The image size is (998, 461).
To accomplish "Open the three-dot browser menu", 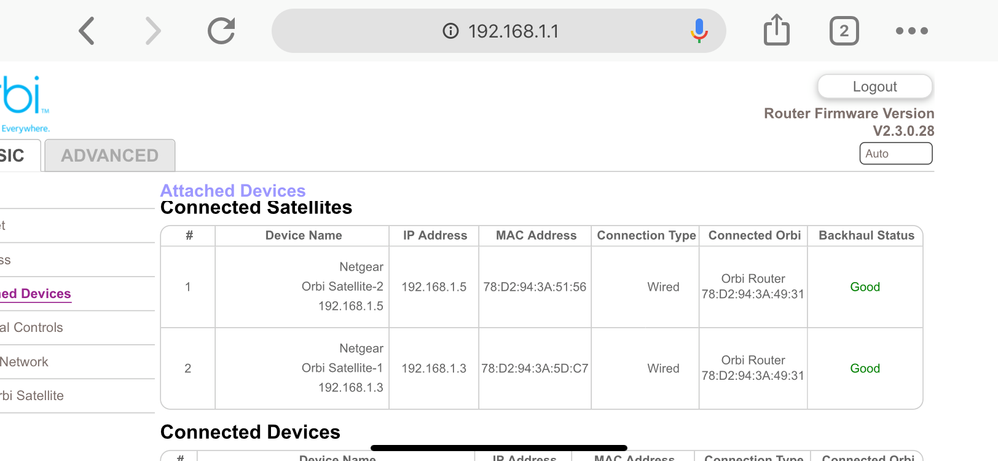I will (911, 31).
